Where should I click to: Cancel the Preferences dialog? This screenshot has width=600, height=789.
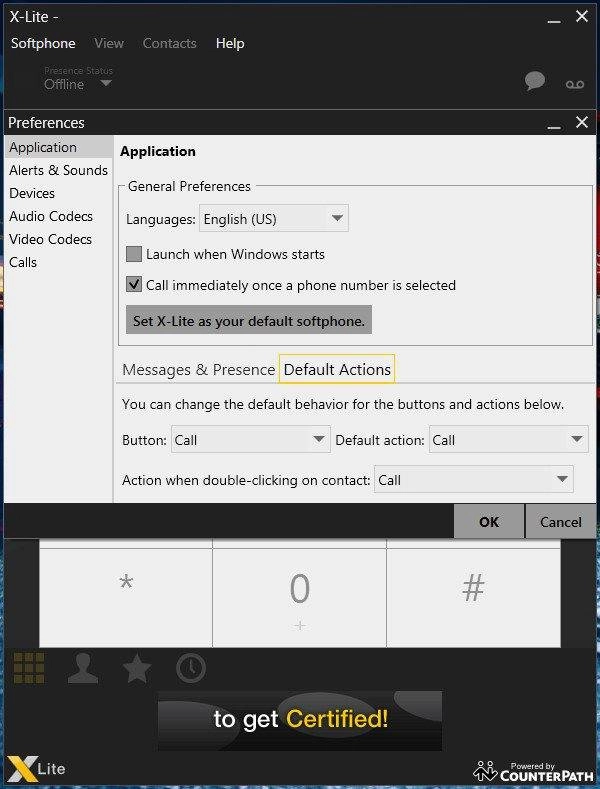click(561, 521)
